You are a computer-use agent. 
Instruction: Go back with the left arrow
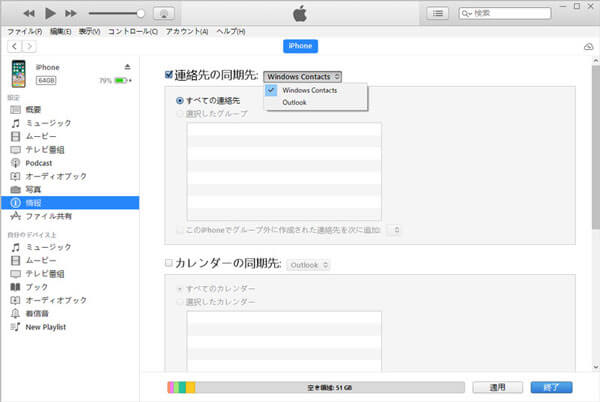coord(15,46)
